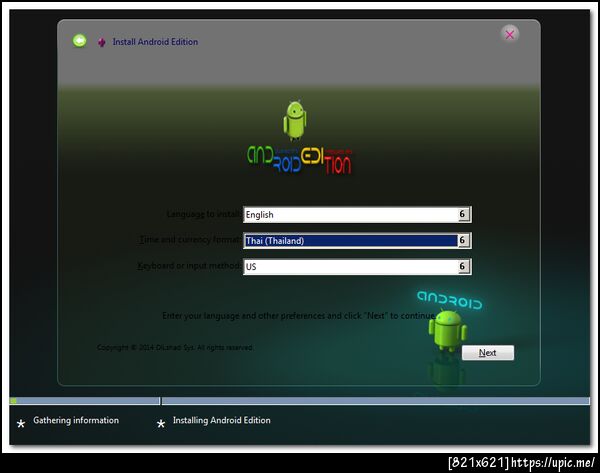Screen dimensions: 600x473
Task: Click the Gathering information step label
Action: tap(76, 420)
